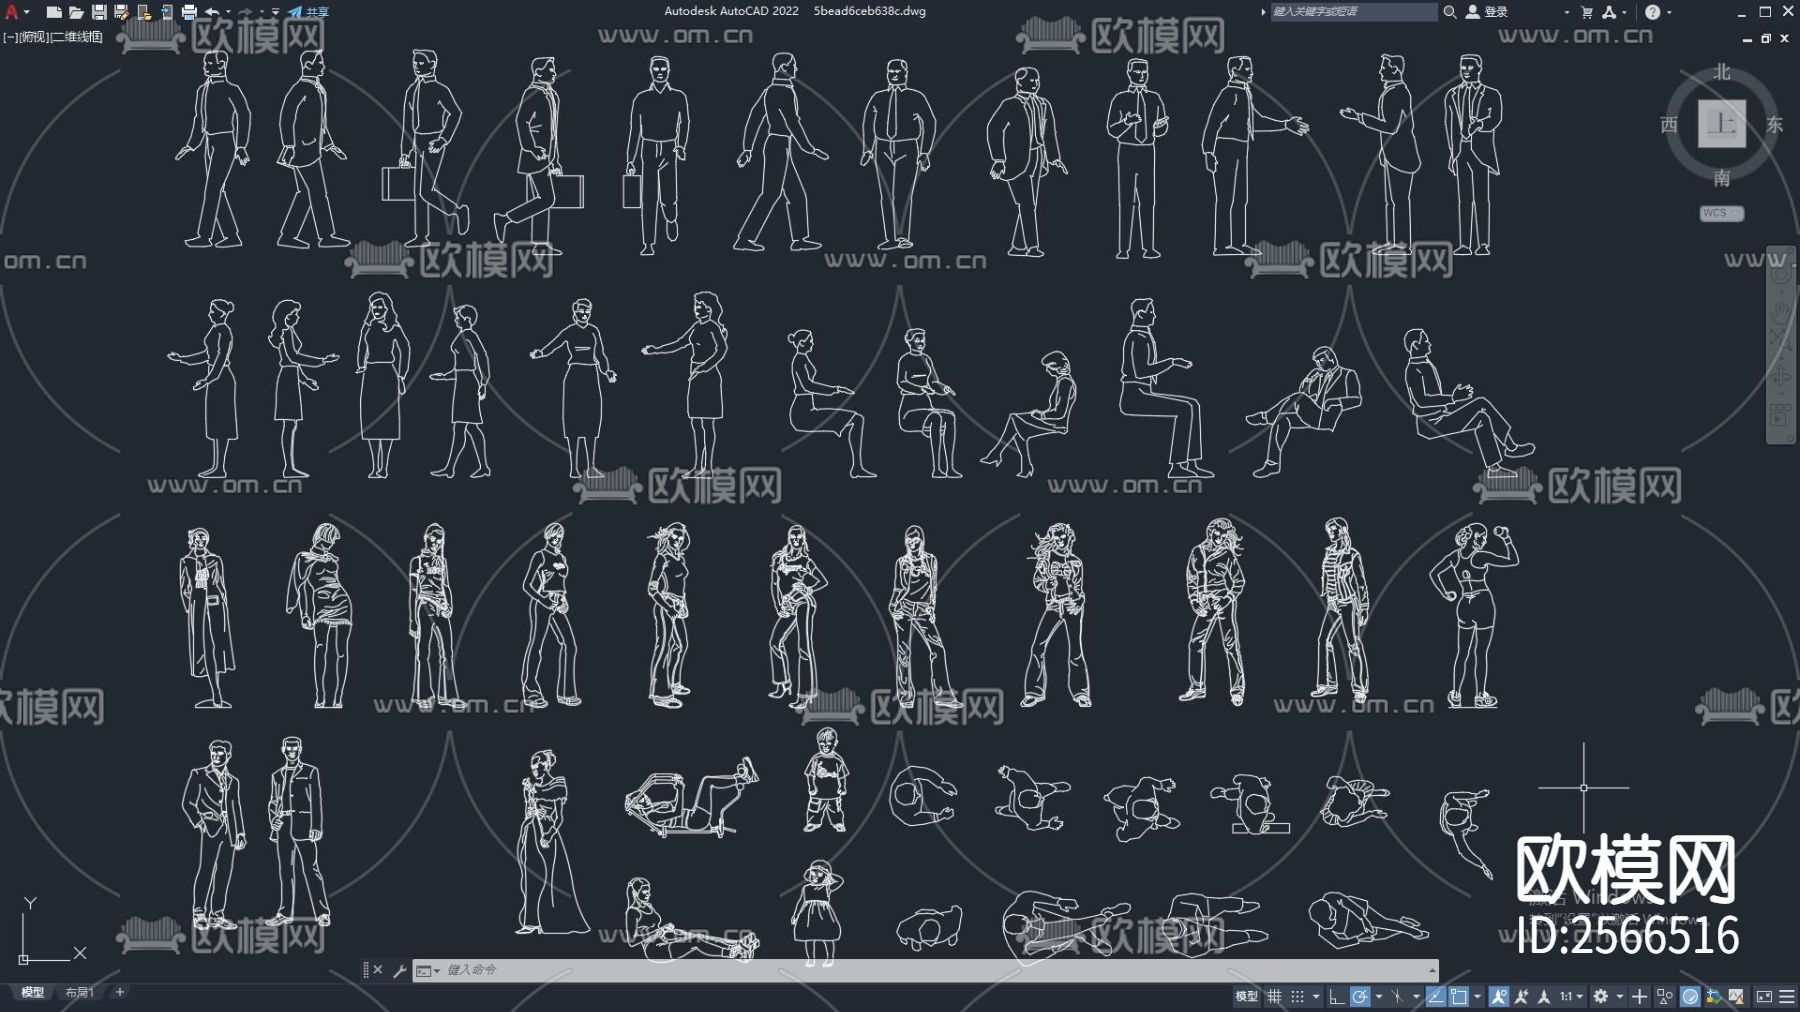Open workspace switching dropdown arrow
1800x1012 pixels.
click(1619, 996)
